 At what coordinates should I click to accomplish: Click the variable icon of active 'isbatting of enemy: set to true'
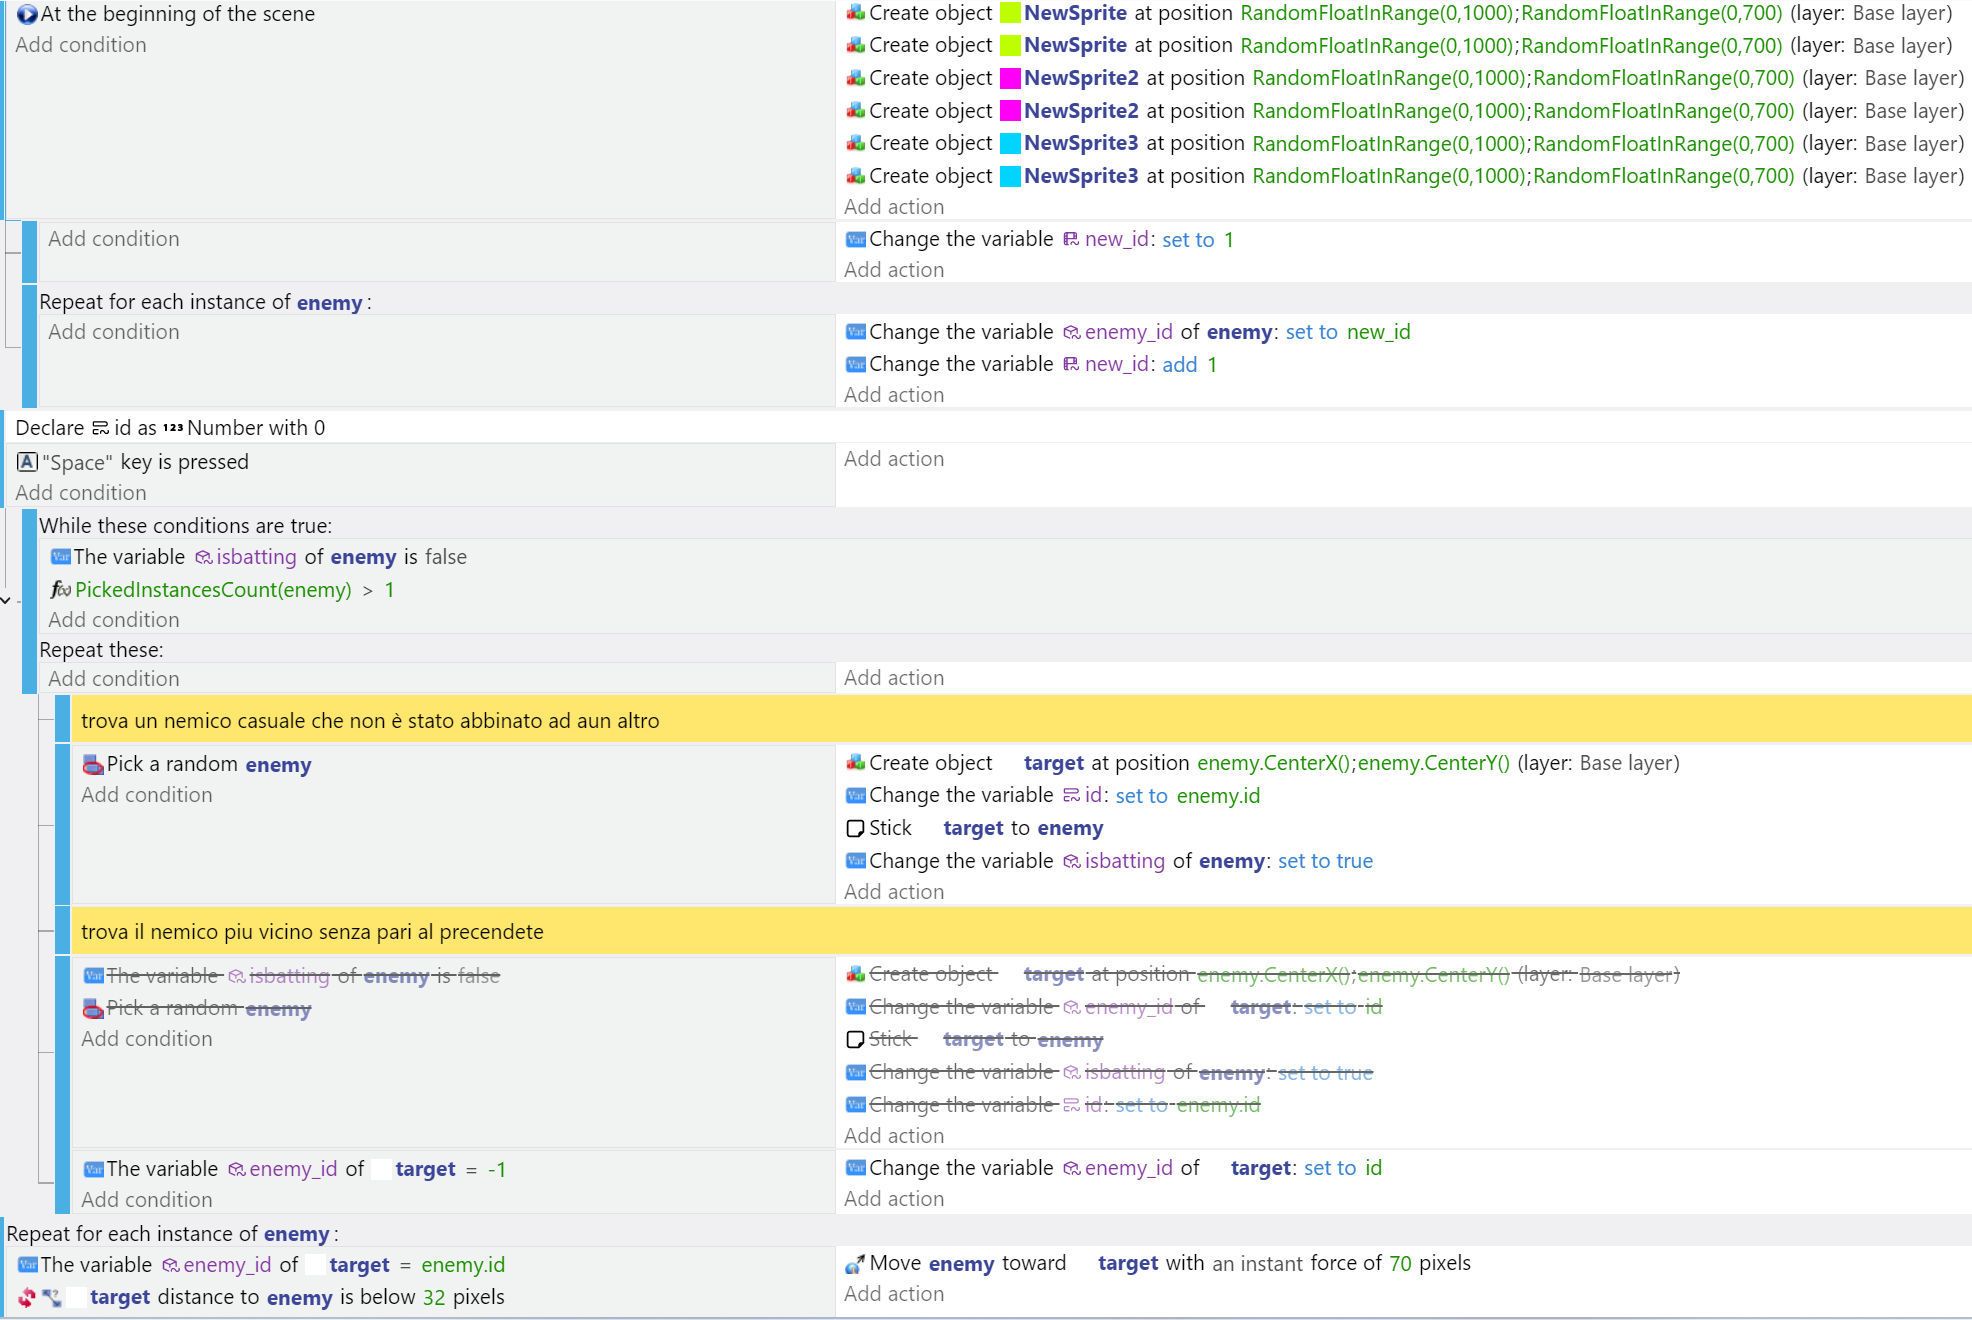tap(856, 861)
